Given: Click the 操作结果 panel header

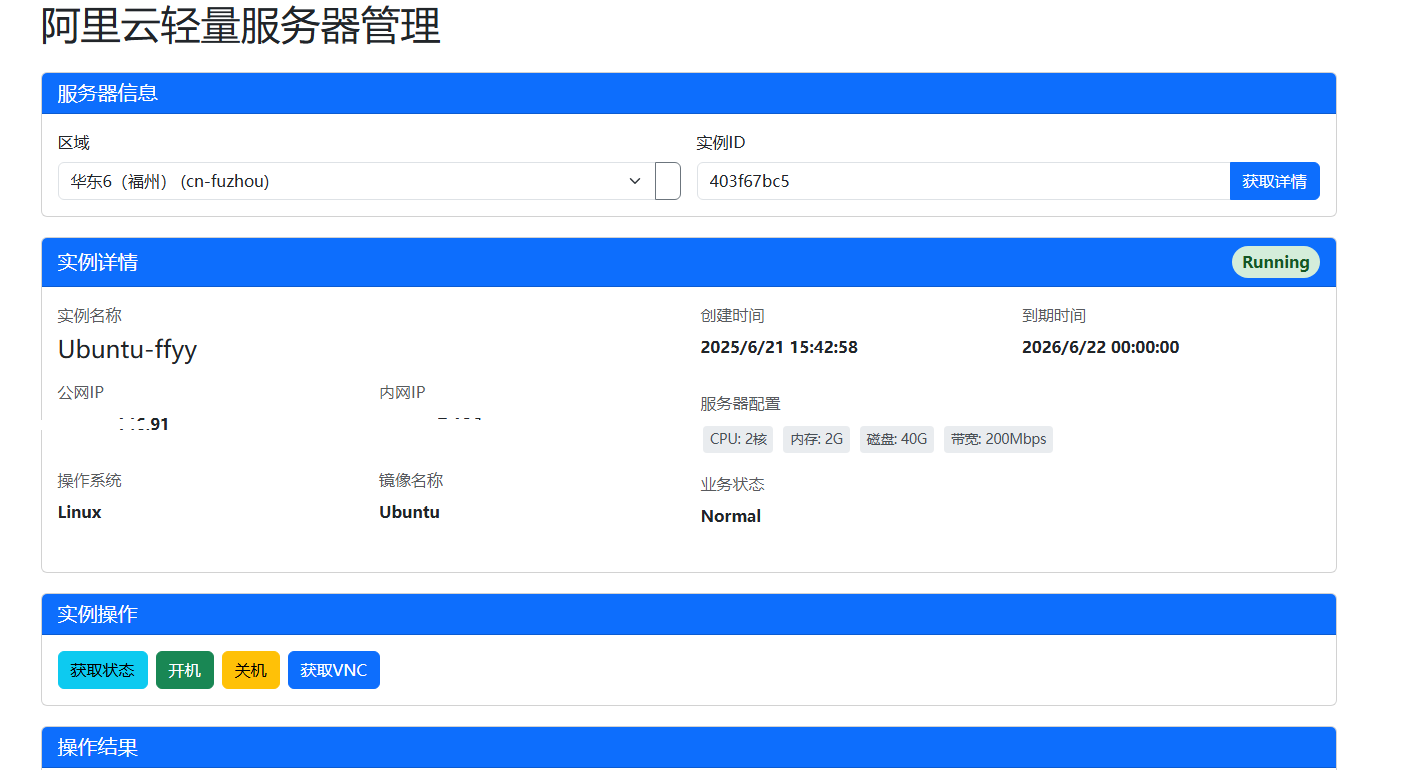Looking at the screenshot, I should point(689,747).
